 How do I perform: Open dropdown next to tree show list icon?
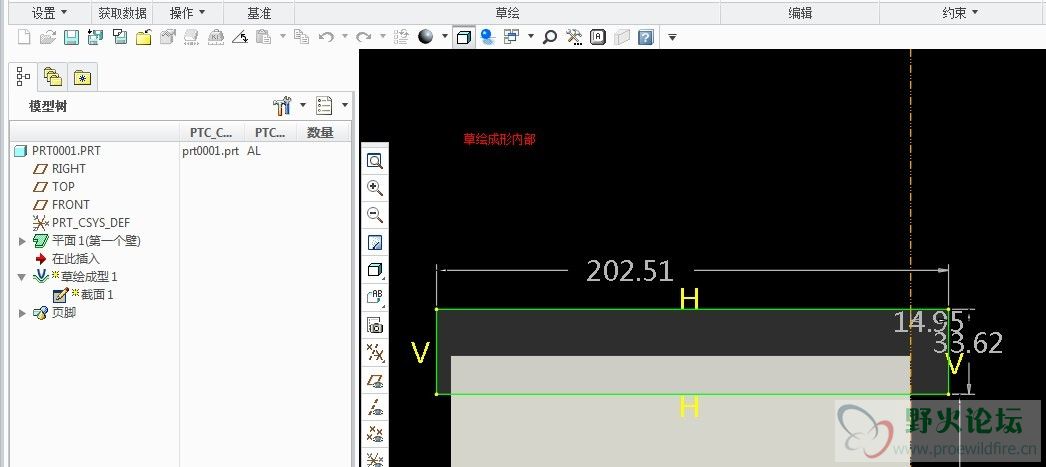[345, 105]
